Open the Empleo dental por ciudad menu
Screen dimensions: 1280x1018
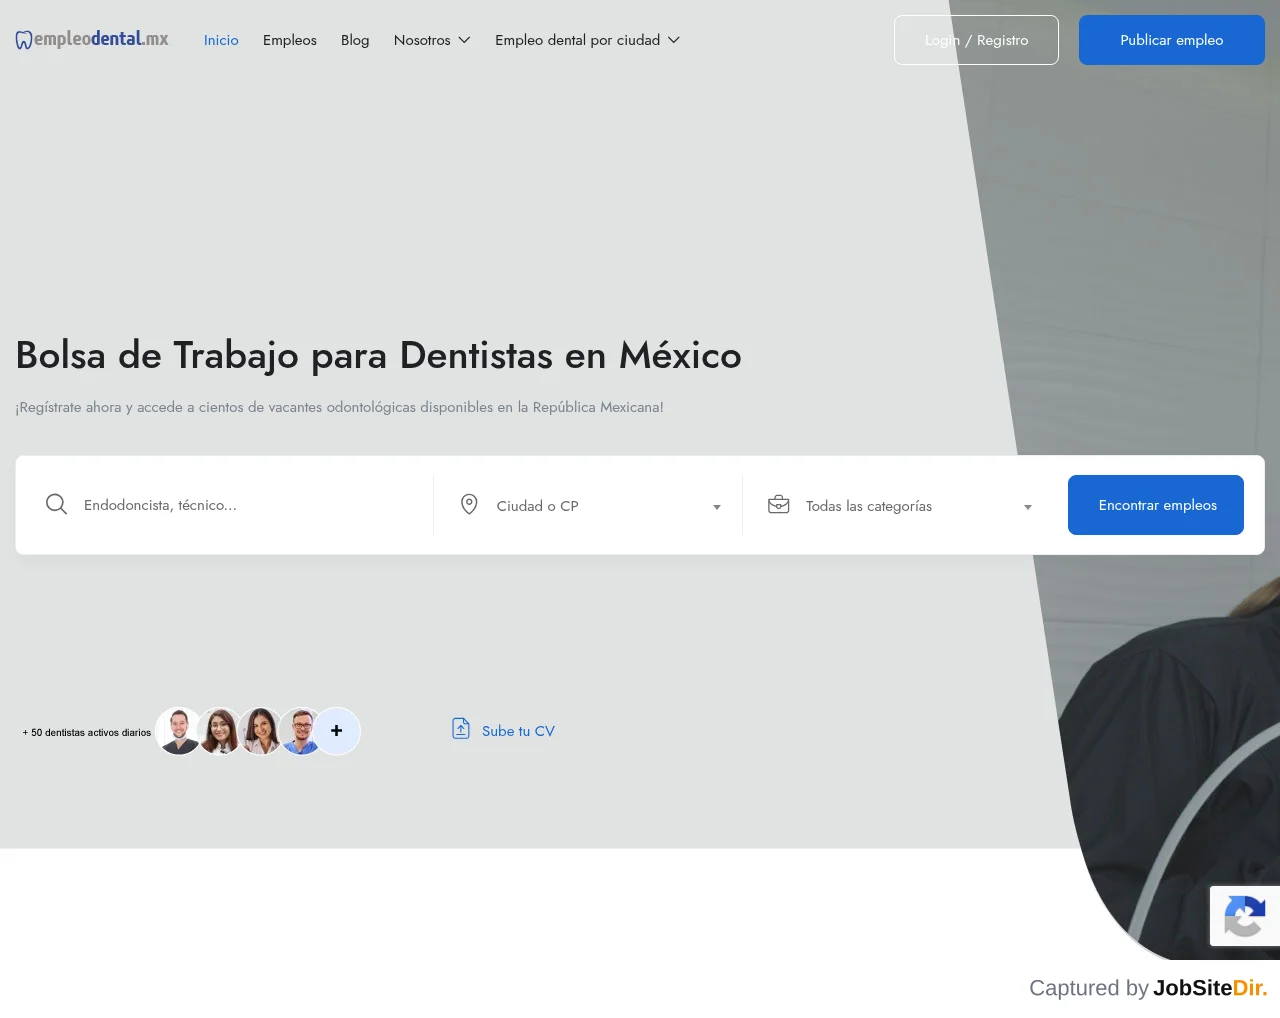[587, 40]
